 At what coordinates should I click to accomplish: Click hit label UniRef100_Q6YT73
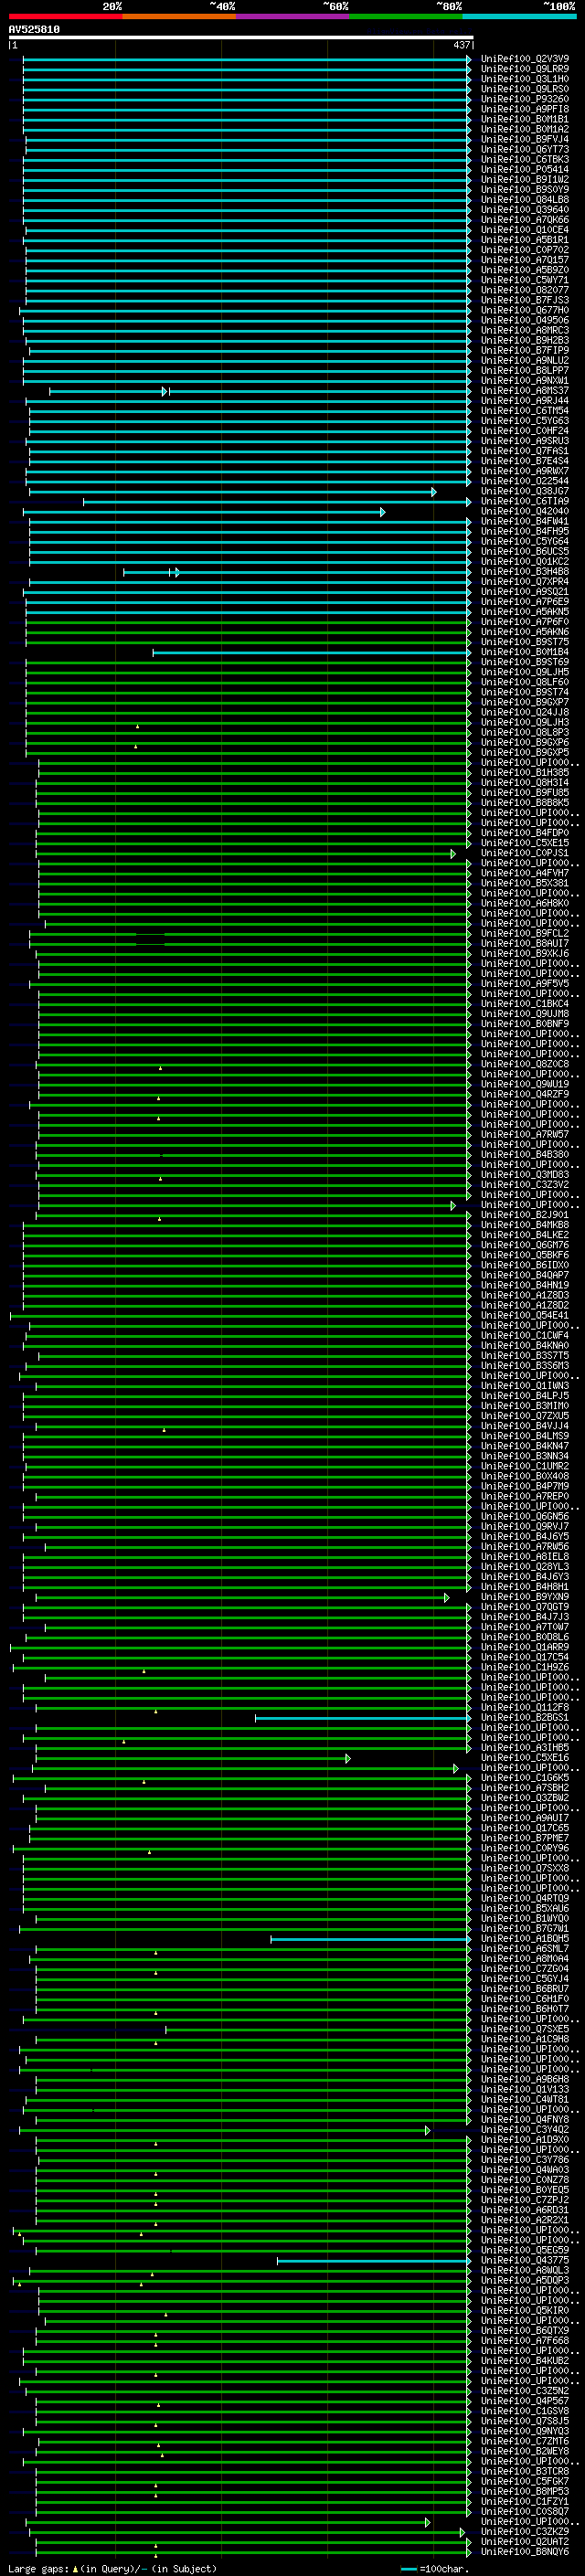tap(525, 149)
